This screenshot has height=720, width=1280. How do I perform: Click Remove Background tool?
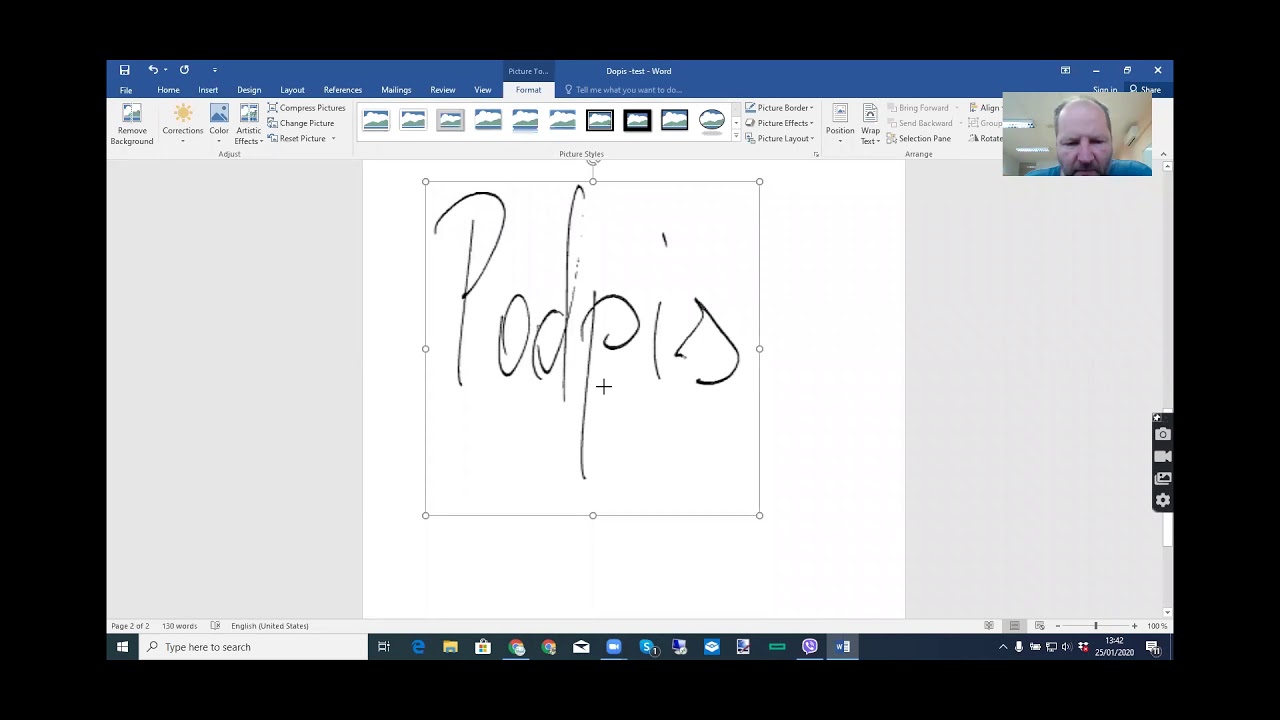[132, 125]
